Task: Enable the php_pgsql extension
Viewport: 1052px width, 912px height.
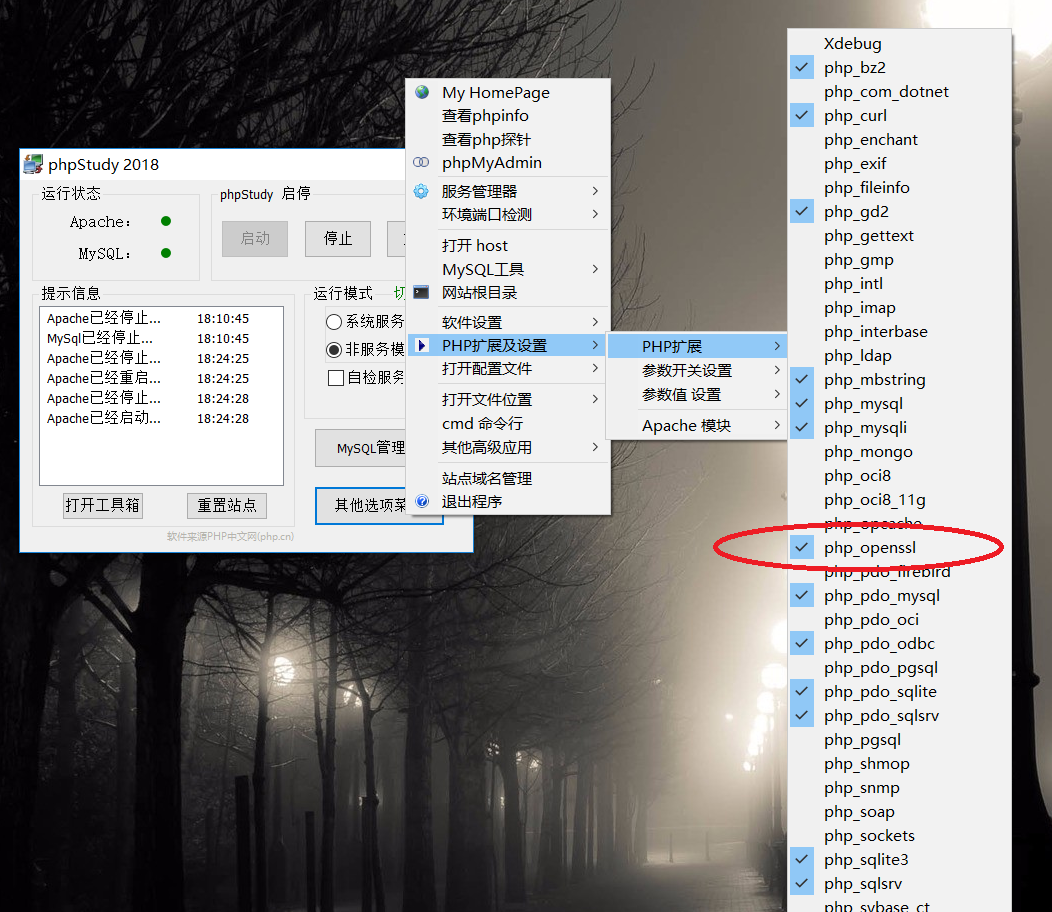Action: (899, 740)
